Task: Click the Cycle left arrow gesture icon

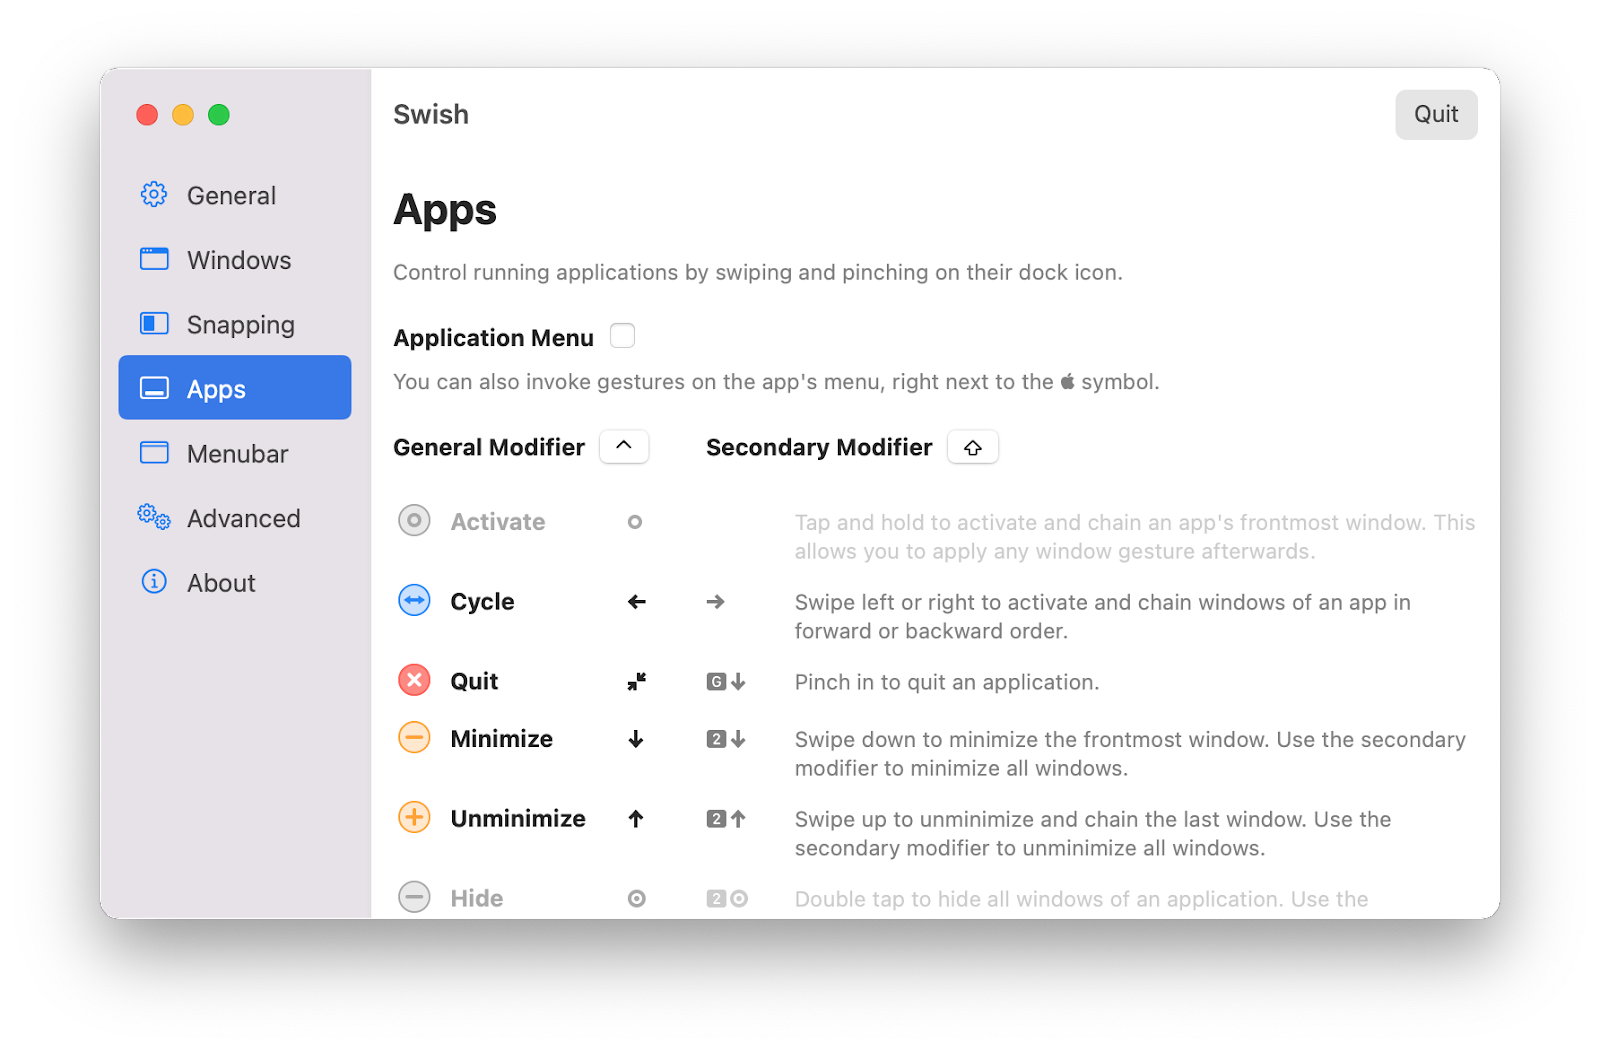Action: tap(636, 602)
